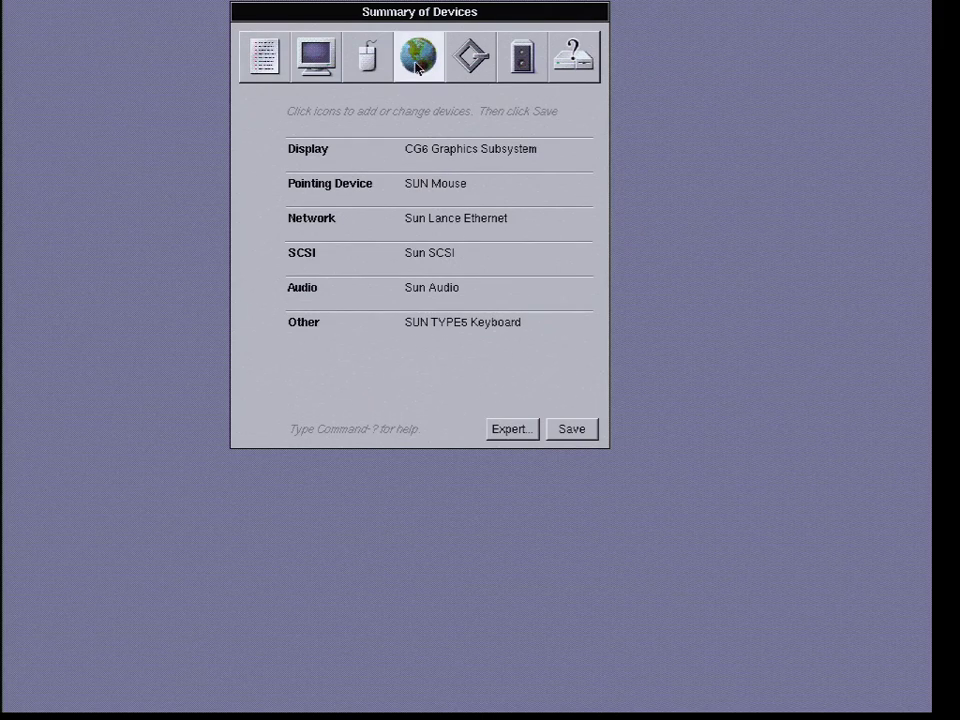Click the SUN Mouse entry
The width and height of the screenshot is (960, 720).
point(435,184)
